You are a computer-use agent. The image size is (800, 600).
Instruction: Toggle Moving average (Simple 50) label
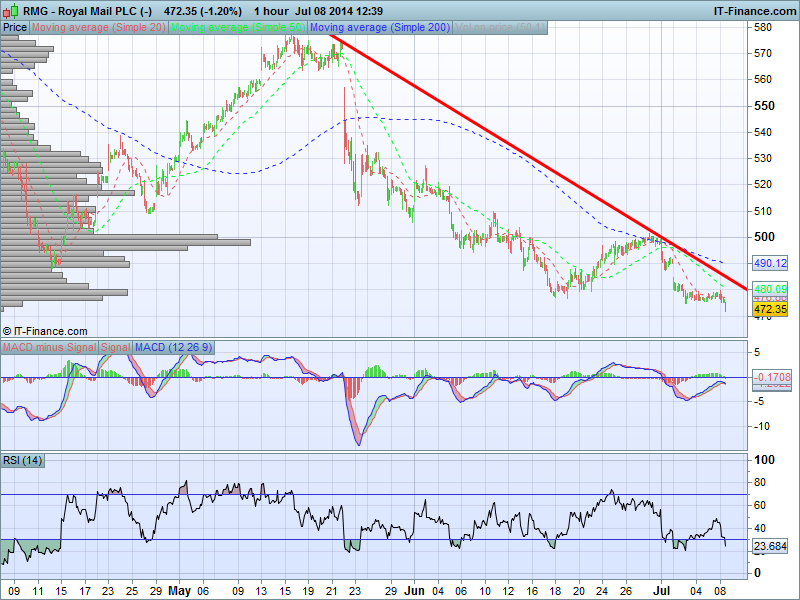[239, 28]
